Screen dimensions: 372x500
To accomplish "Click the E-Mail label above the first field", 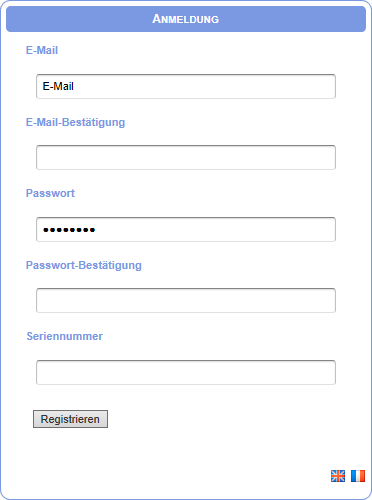I will click(42, 50).
